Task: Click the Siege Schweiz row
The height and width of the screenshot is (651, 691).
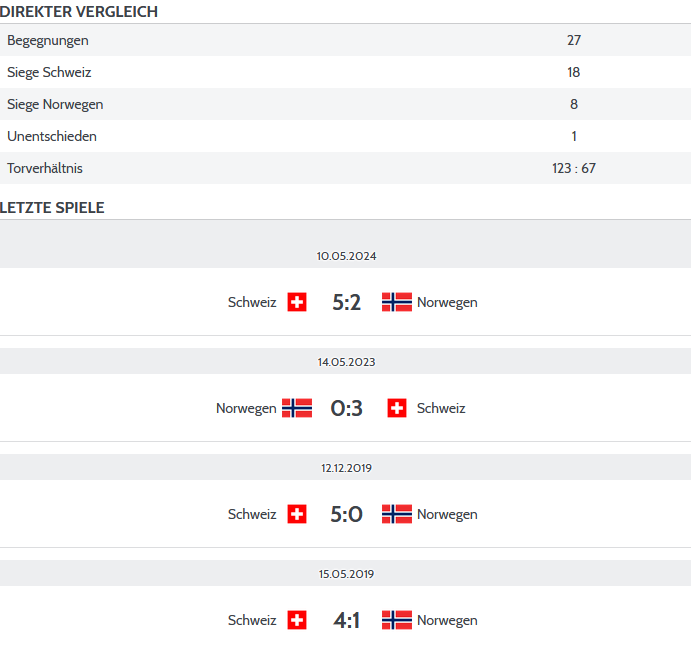Action: pos(346,72)
